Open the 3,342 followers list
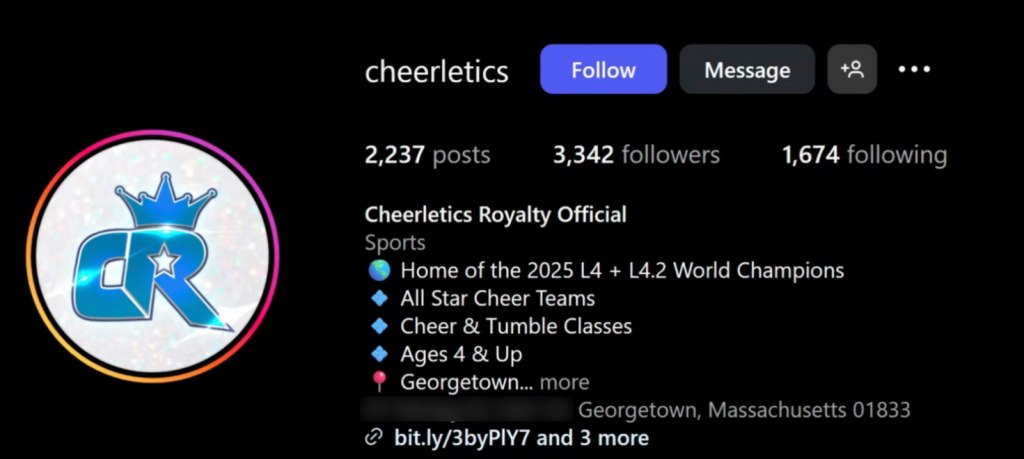 [636, 155]
